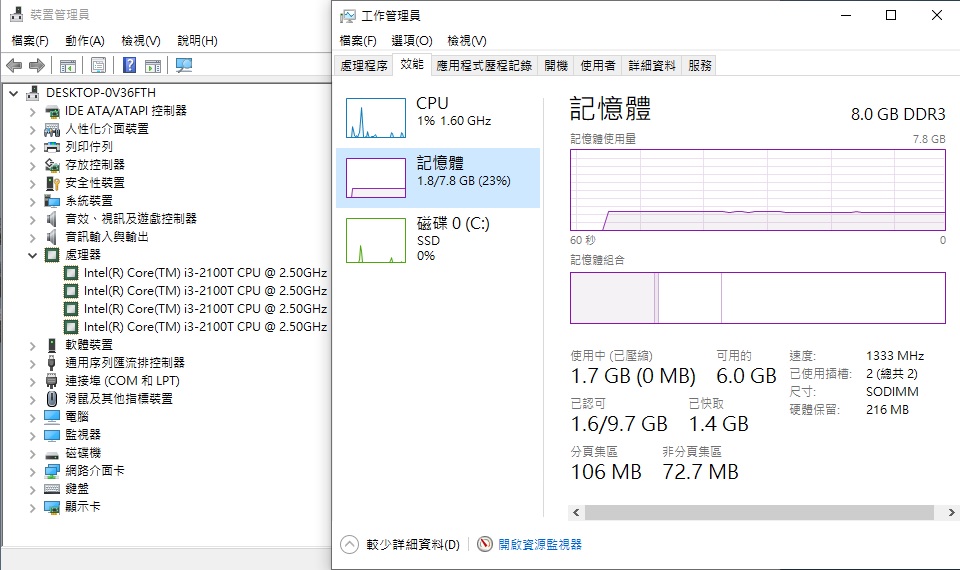
Task: Select the 滑鼠及其他指標裝置 mouse icon
Action: click(52, 399)
